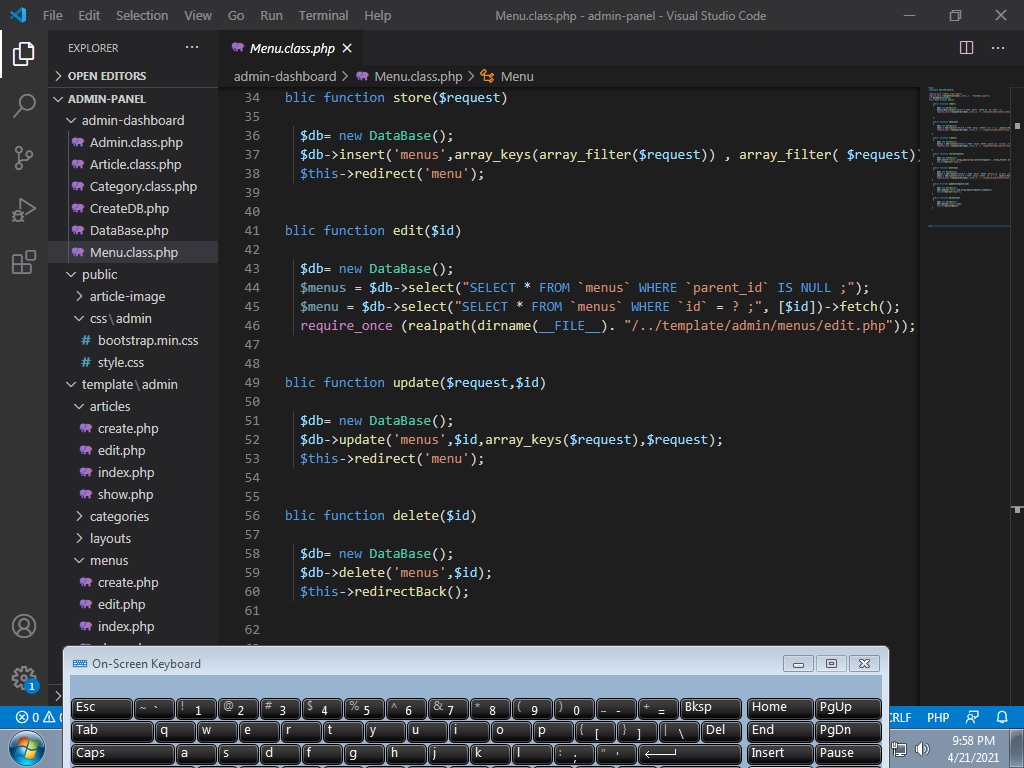Open Explorer views and more actions
The width and height of the screenshot is (1024, 768).
(192, 48)
